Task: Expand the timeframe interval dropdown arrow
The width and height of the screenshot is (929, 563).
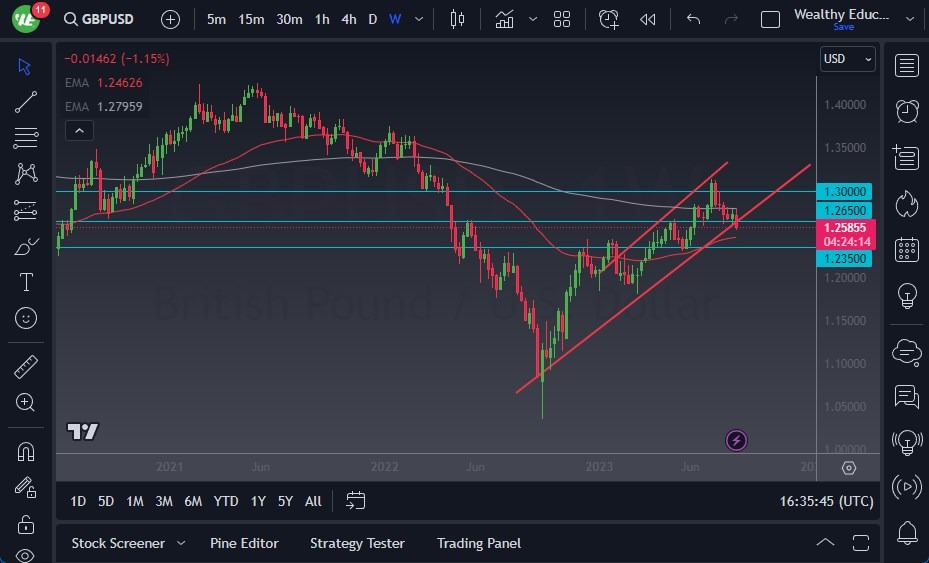Action: click(419, 19)
